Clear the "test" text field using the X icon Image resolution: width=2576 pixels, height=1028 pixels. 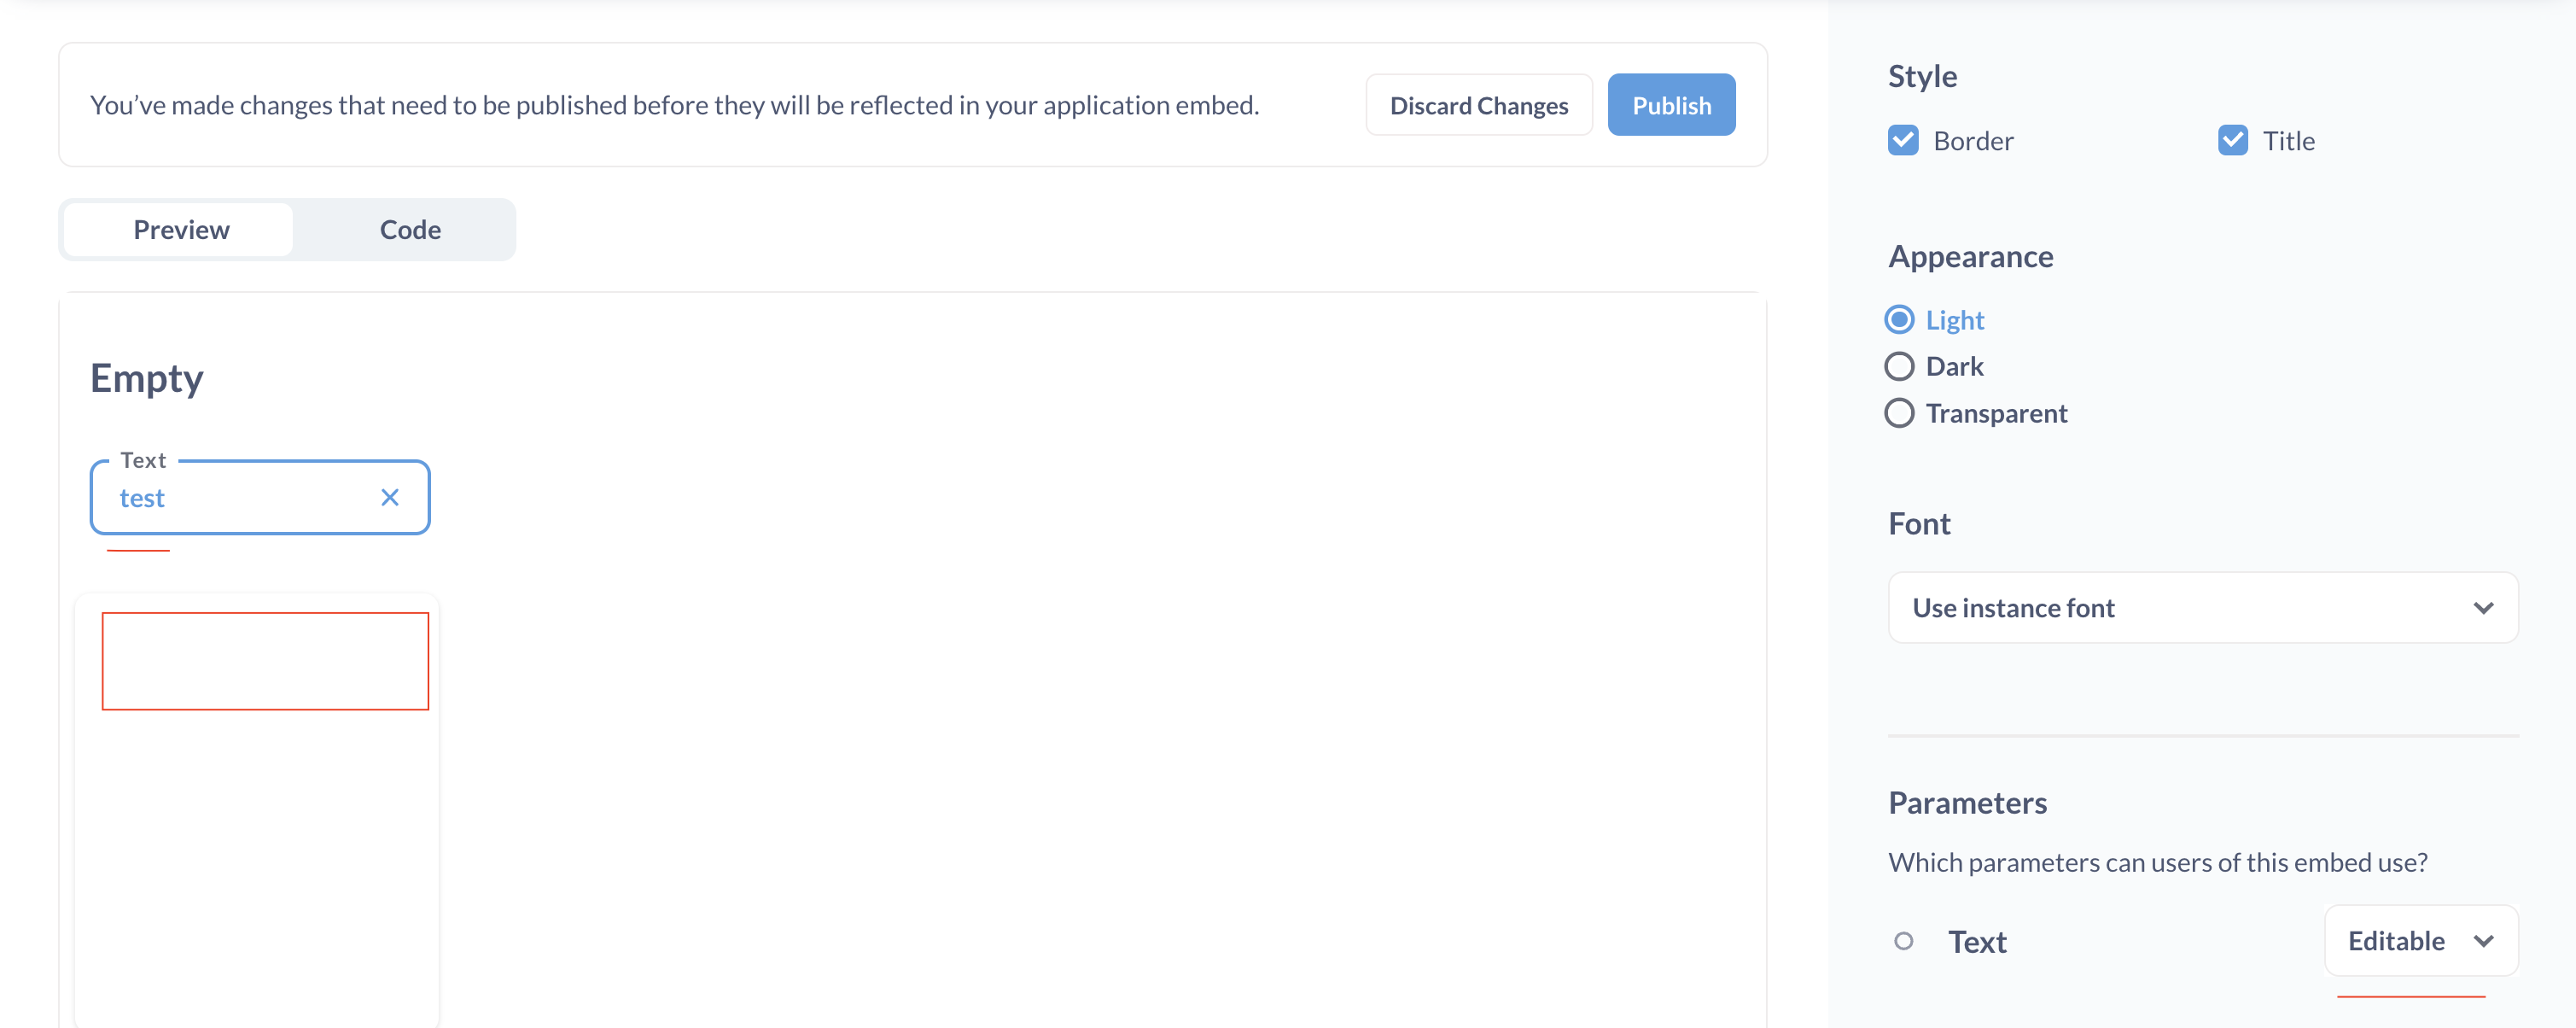click(389, 497)
